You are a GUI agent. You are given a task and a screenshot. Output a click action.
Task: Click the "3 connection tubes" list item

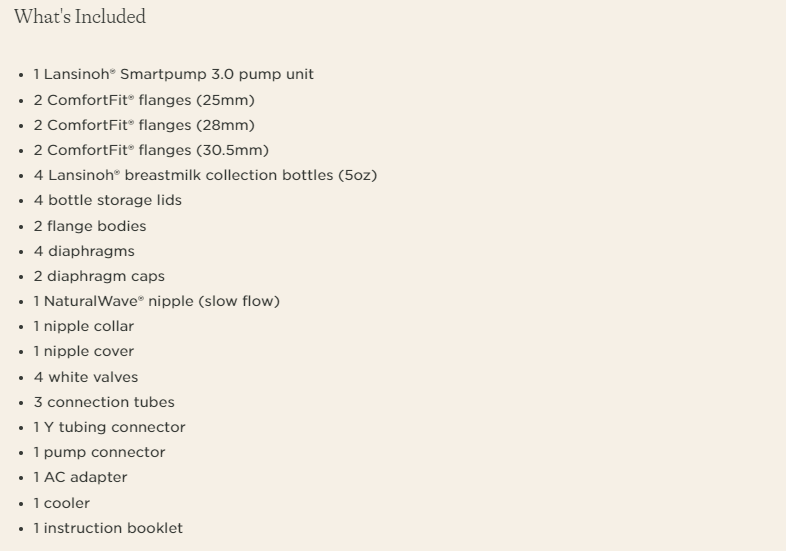(x=104, y=402)
